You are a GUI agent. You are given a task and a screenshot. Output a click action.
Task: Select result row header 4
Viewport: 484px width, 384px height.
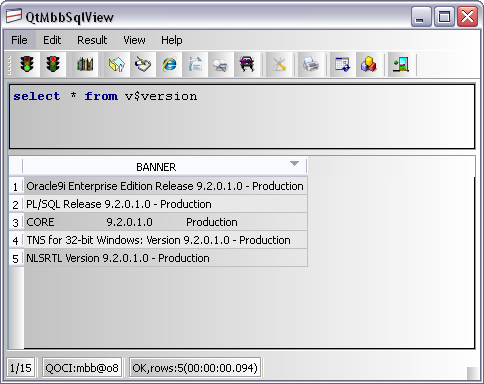pos(16,240)
